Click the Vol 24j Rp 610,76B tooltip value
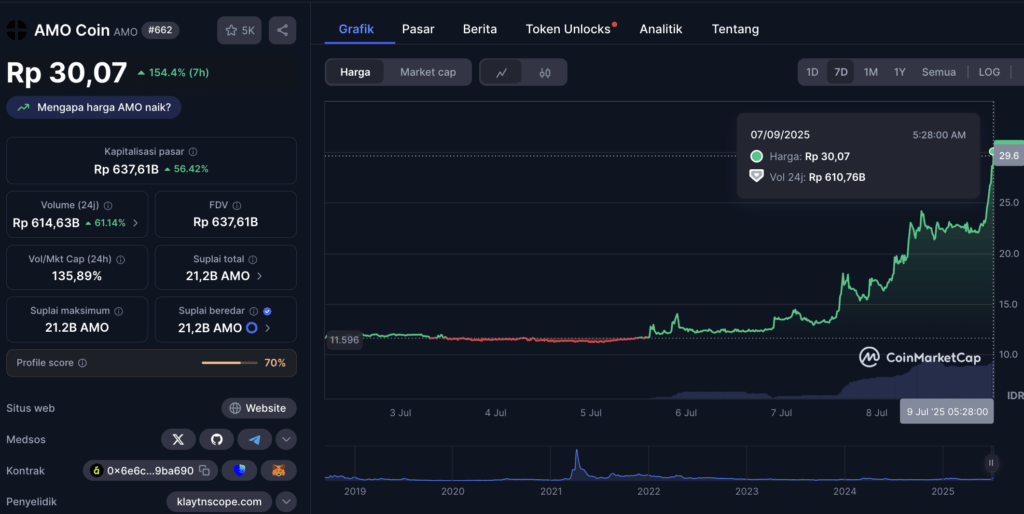Screen dimensions: 1024x514 [x=837, y=177]
